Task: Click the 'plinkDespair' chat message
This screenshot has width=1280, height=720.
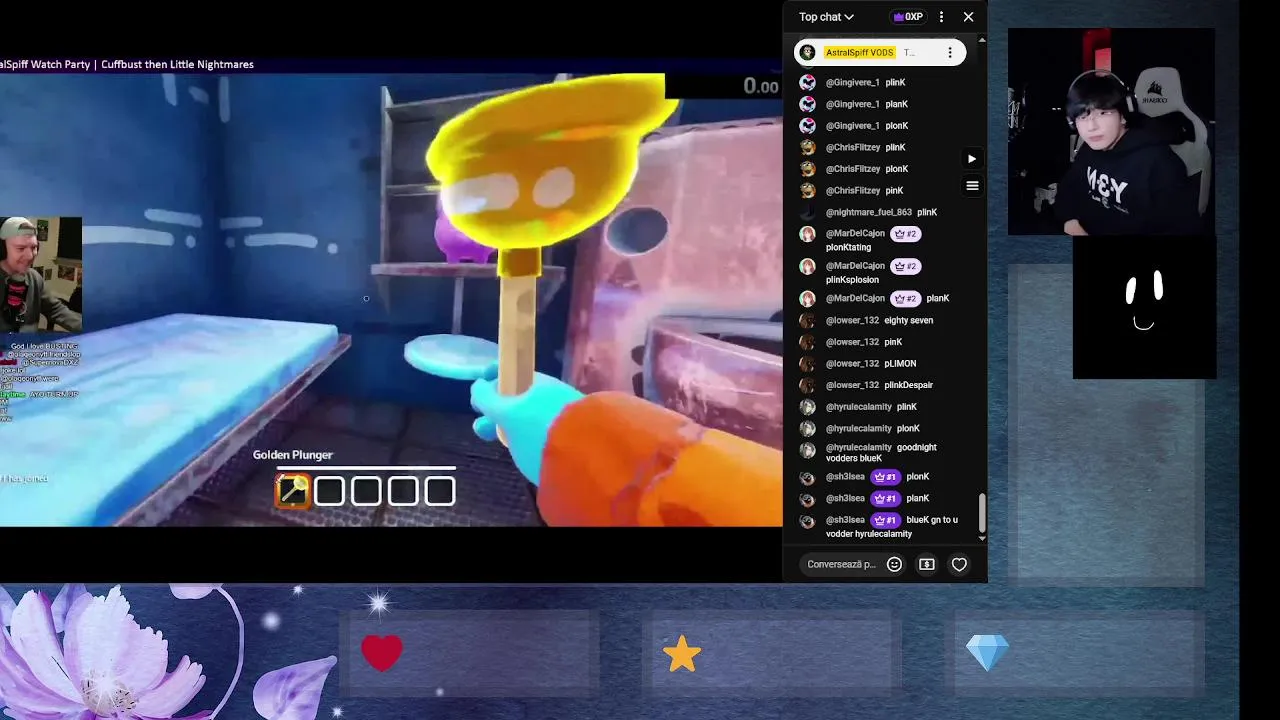Action: pyautogui.click(x=908, y=385)
